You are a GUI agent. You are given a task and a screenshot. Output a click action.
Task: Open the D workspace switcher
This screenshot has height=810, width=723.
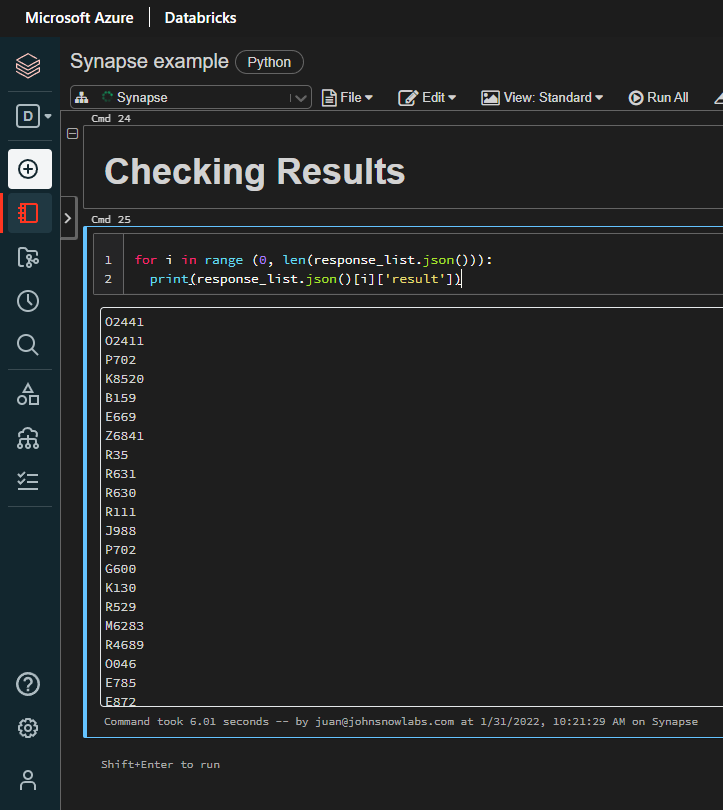(x=33, y=116)
